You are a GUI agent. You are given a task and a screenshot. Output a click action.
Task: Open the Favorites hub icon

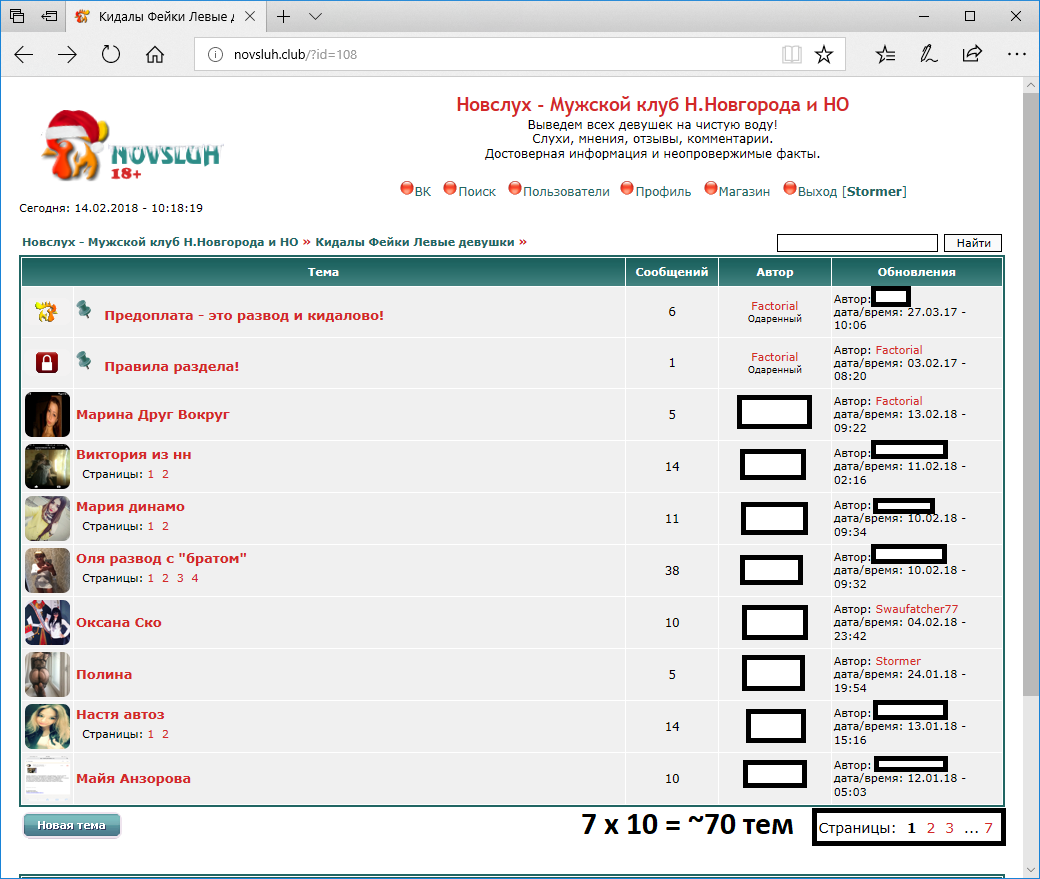(x=885, y=55)
